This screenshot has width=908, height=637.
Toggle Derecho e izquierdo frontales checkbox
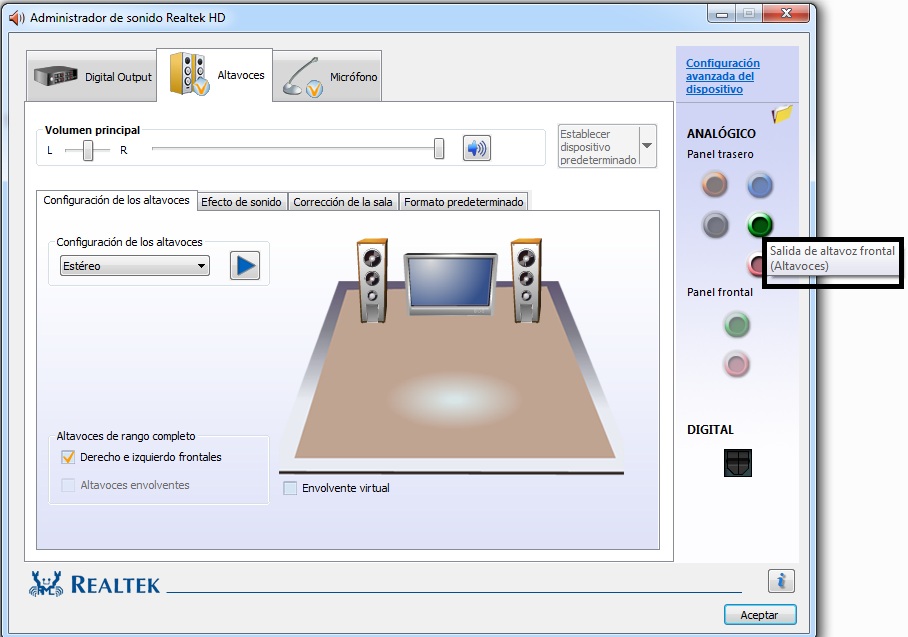[68, 457]
